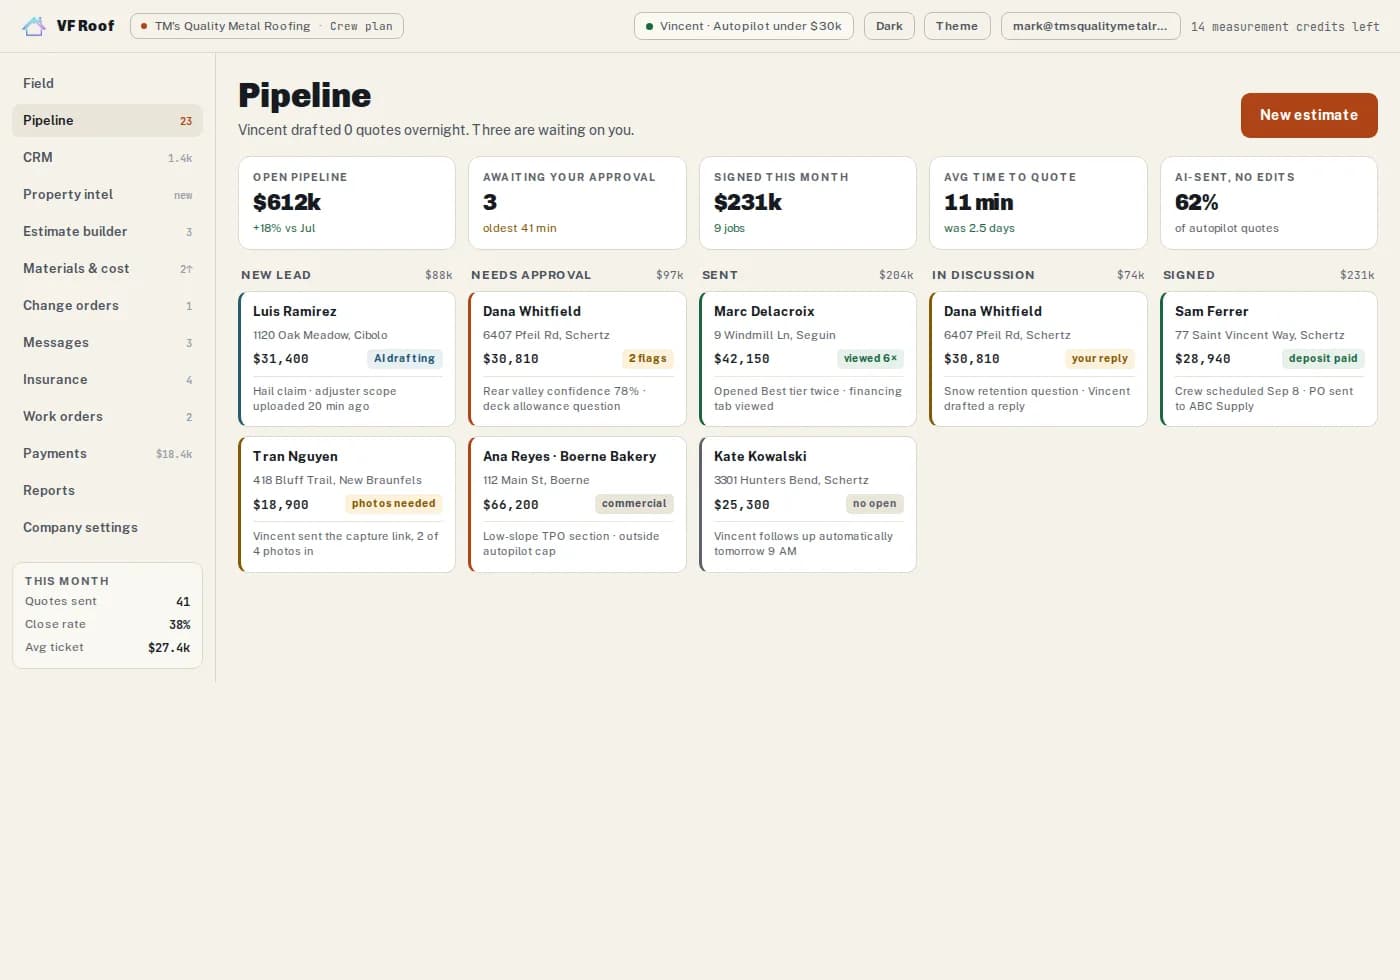Open Luis Ramirez lead card

[347, 359]
